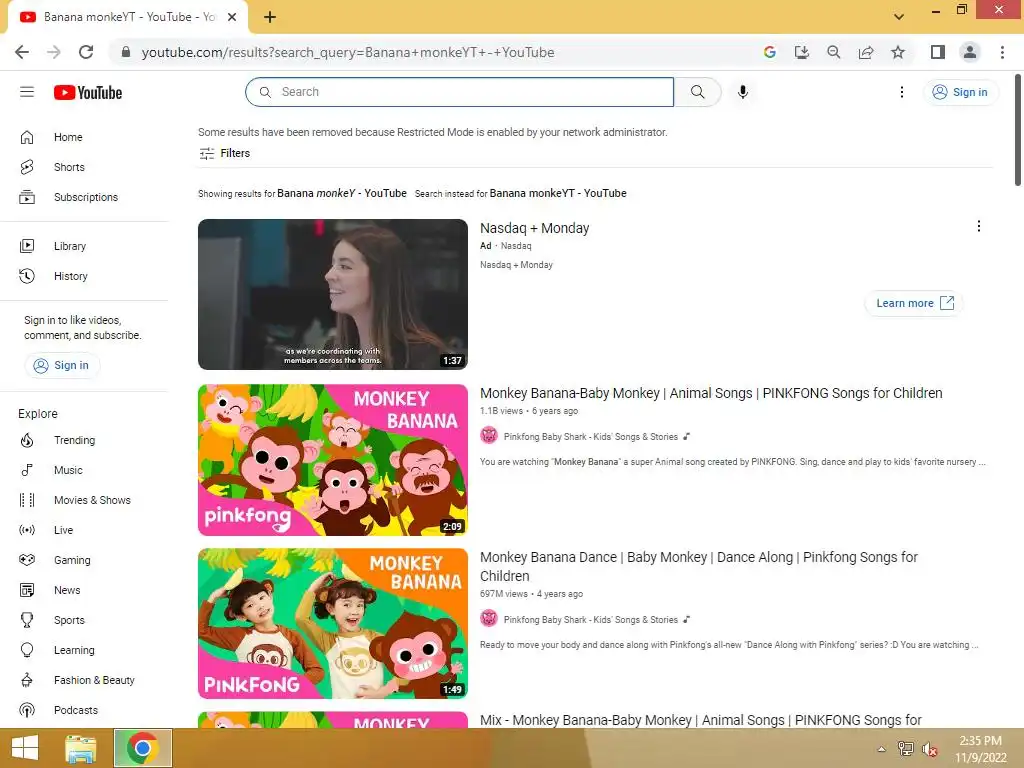The image size is (1024, 768).
Task: Open the tab search chevron
Action: [899, 17]
